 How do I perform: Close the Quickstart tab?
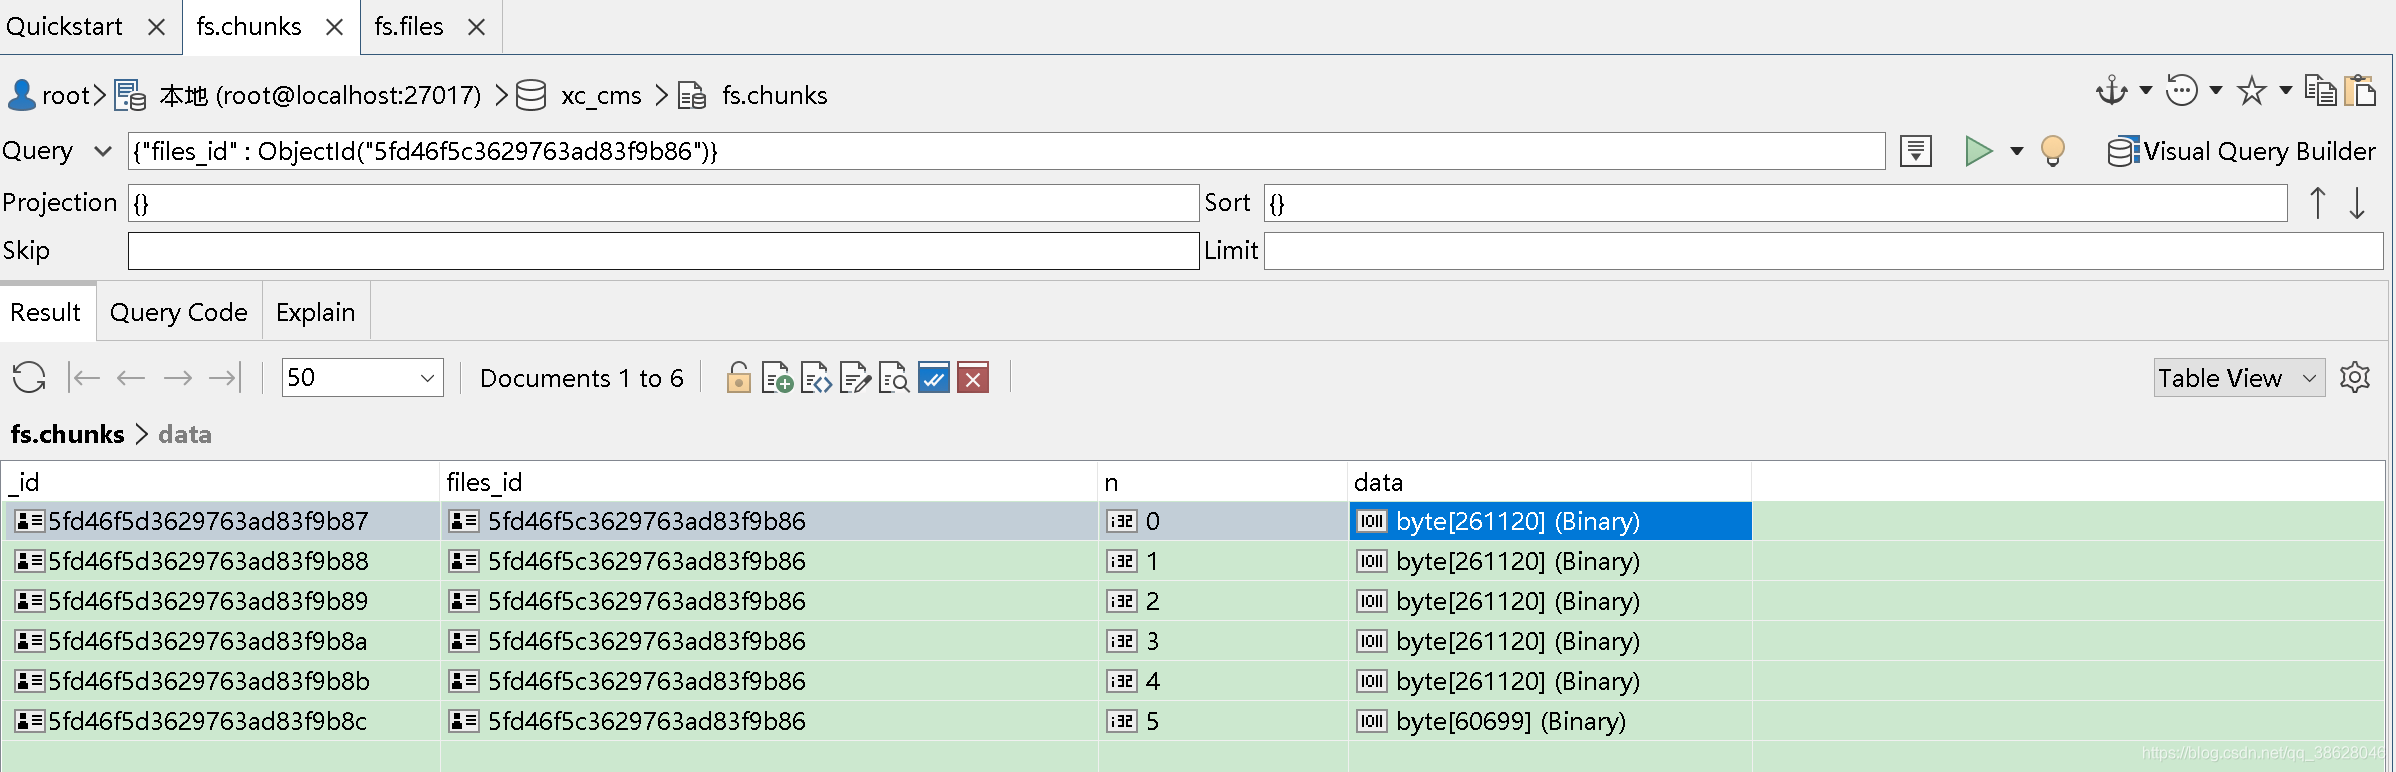pyautogui.click(x=156, y=28)
